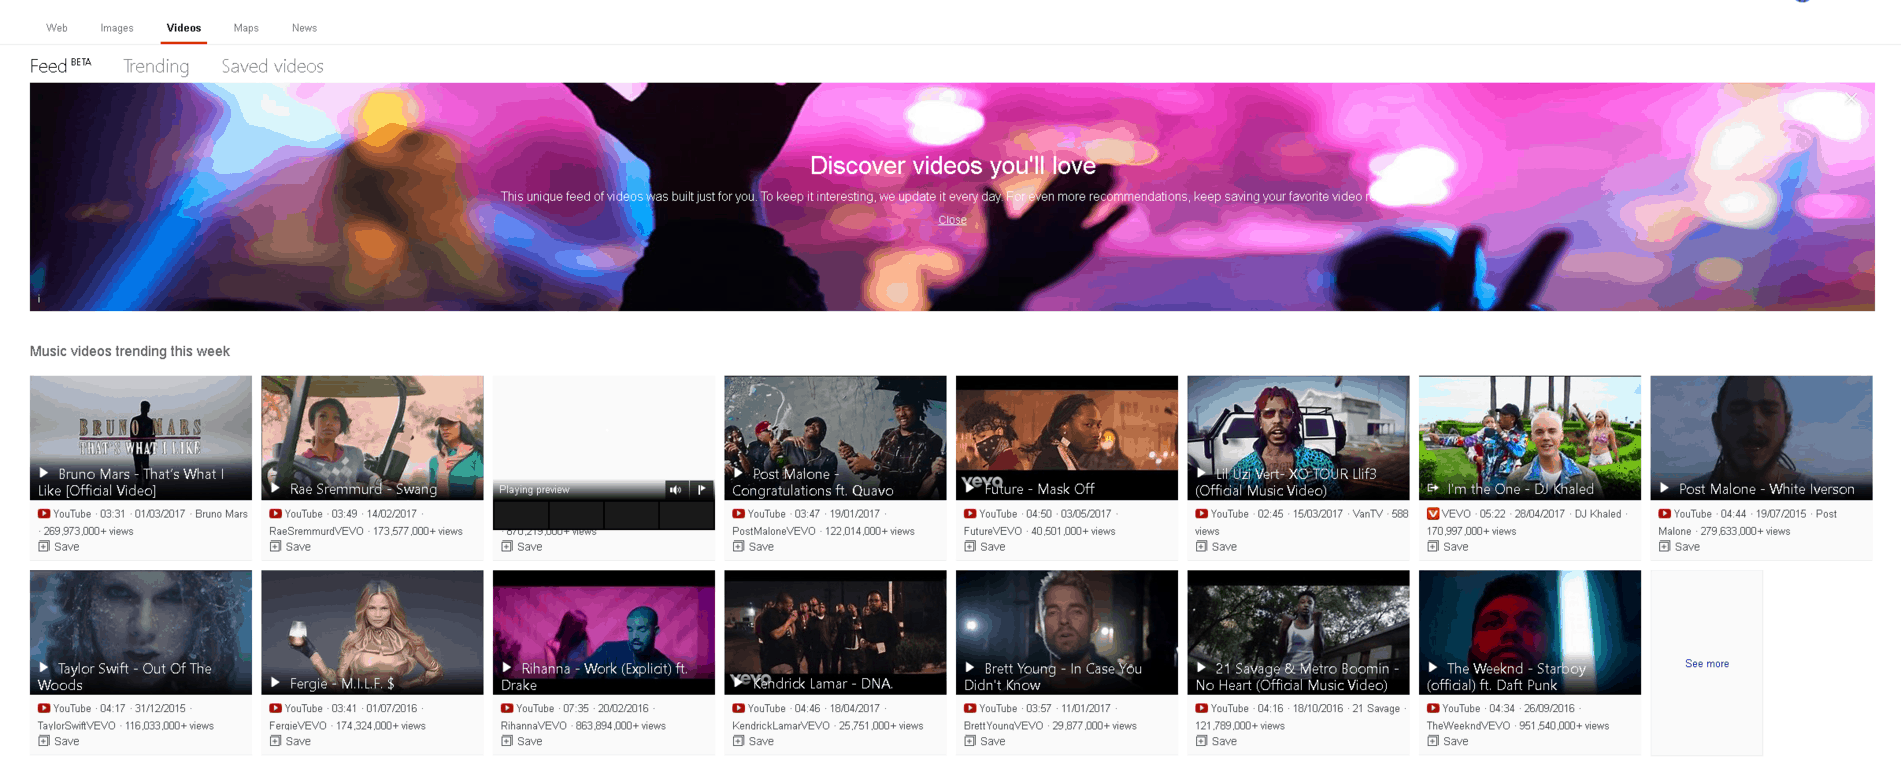Save the Lil Uzi Vert XO TOUR Llif3 video
1901x768 pixels.
[1216, 547]
